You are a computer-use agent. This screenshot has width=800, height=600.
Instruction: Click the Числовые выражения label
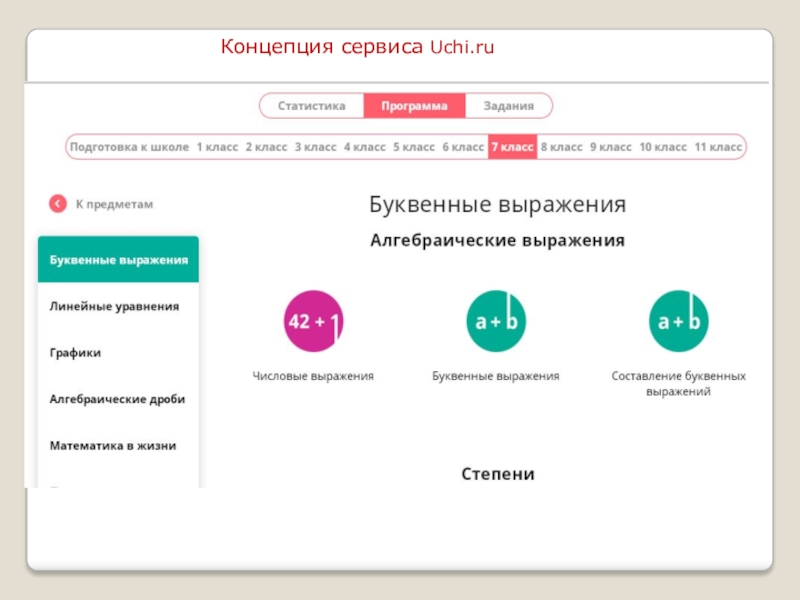pyautogui.click(x=313, y=376)
